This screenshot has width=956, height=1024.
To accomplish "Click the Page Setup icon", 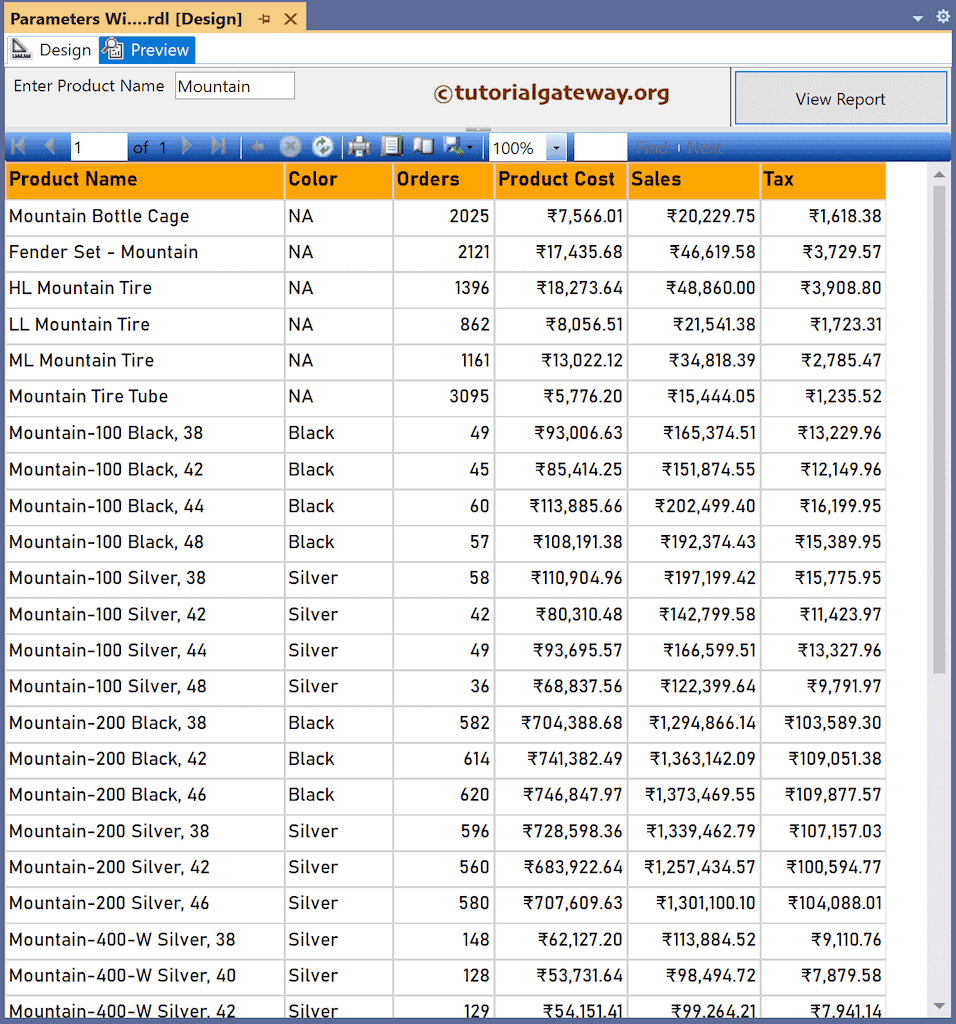I will pyautogui.click(x=423, y=147).
